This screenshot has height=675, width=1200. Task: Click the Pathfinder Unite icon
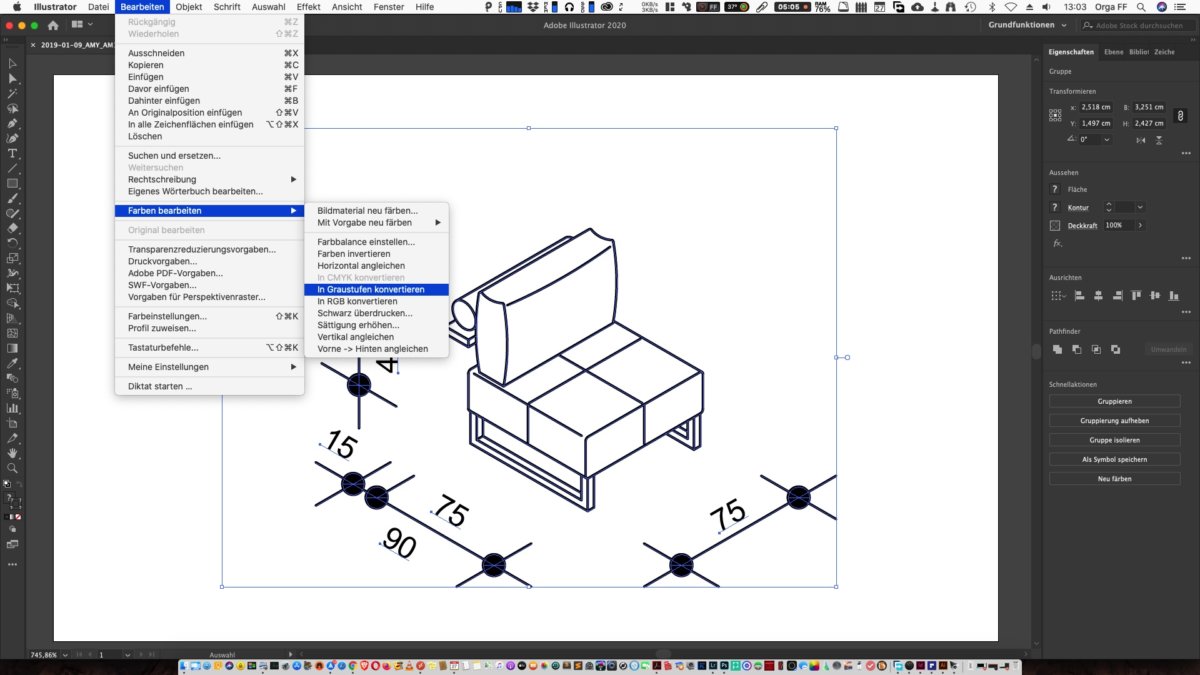(1057, 349)
